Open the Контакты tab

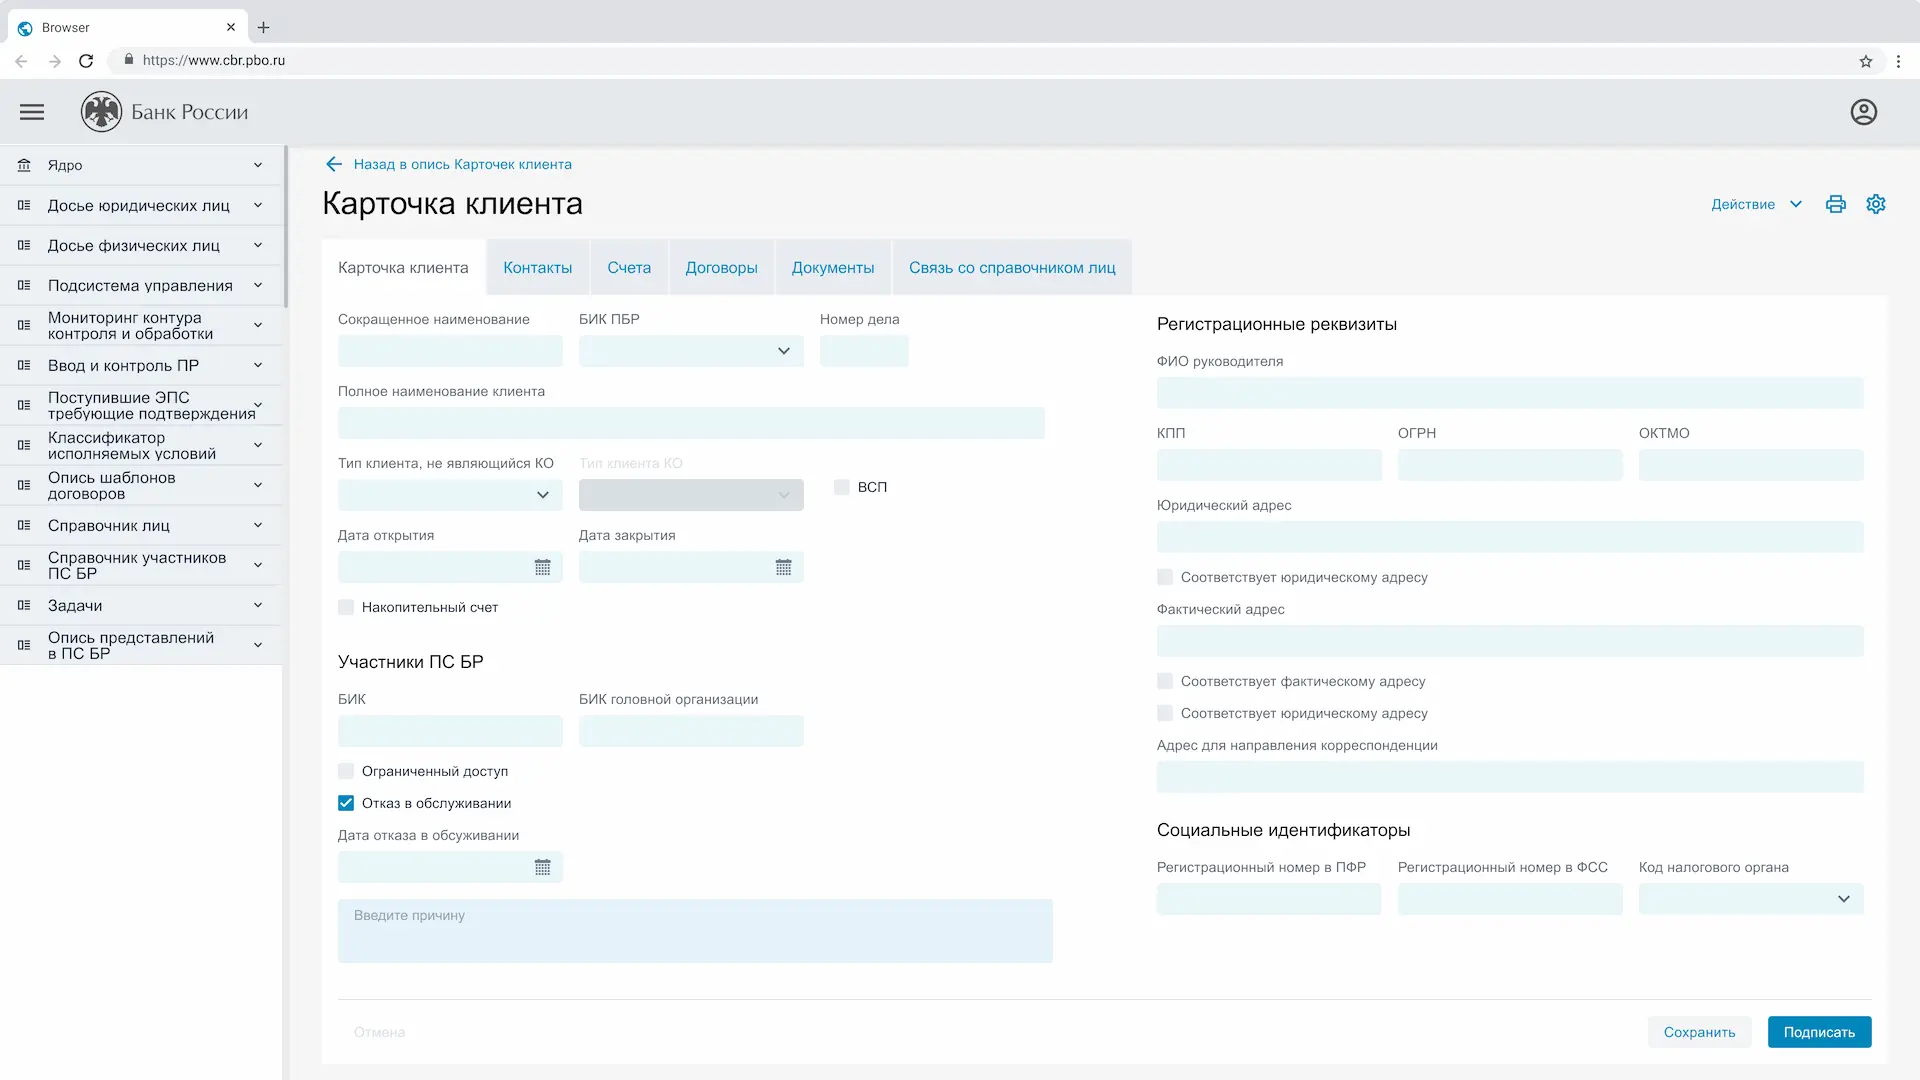tap(537, 267)
